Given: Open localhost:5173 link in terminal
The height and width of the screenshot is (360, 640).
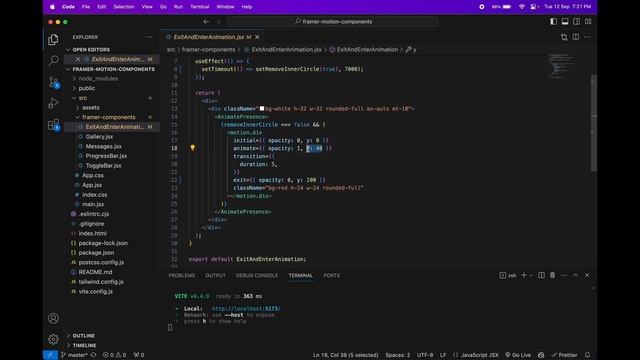Looking at the screenshot, I should click(x=246, y=309).
